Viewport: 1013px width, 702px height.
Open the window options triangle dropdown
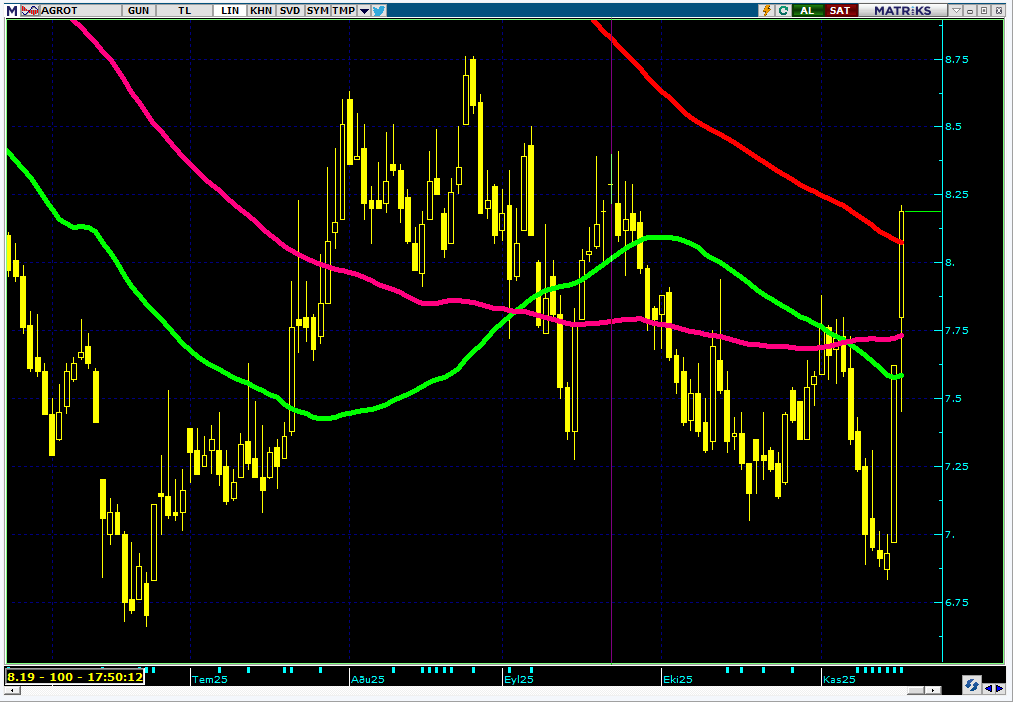tap(957, 10)
